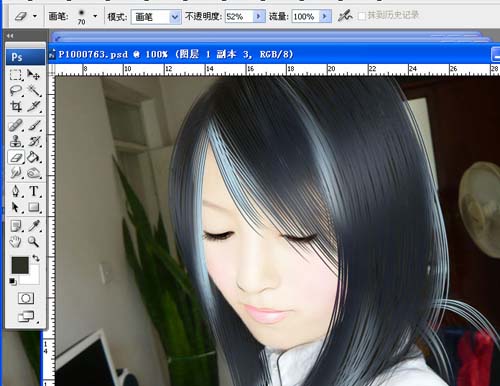
Task: Open the flow slider arrow
Action: [325, 16]
